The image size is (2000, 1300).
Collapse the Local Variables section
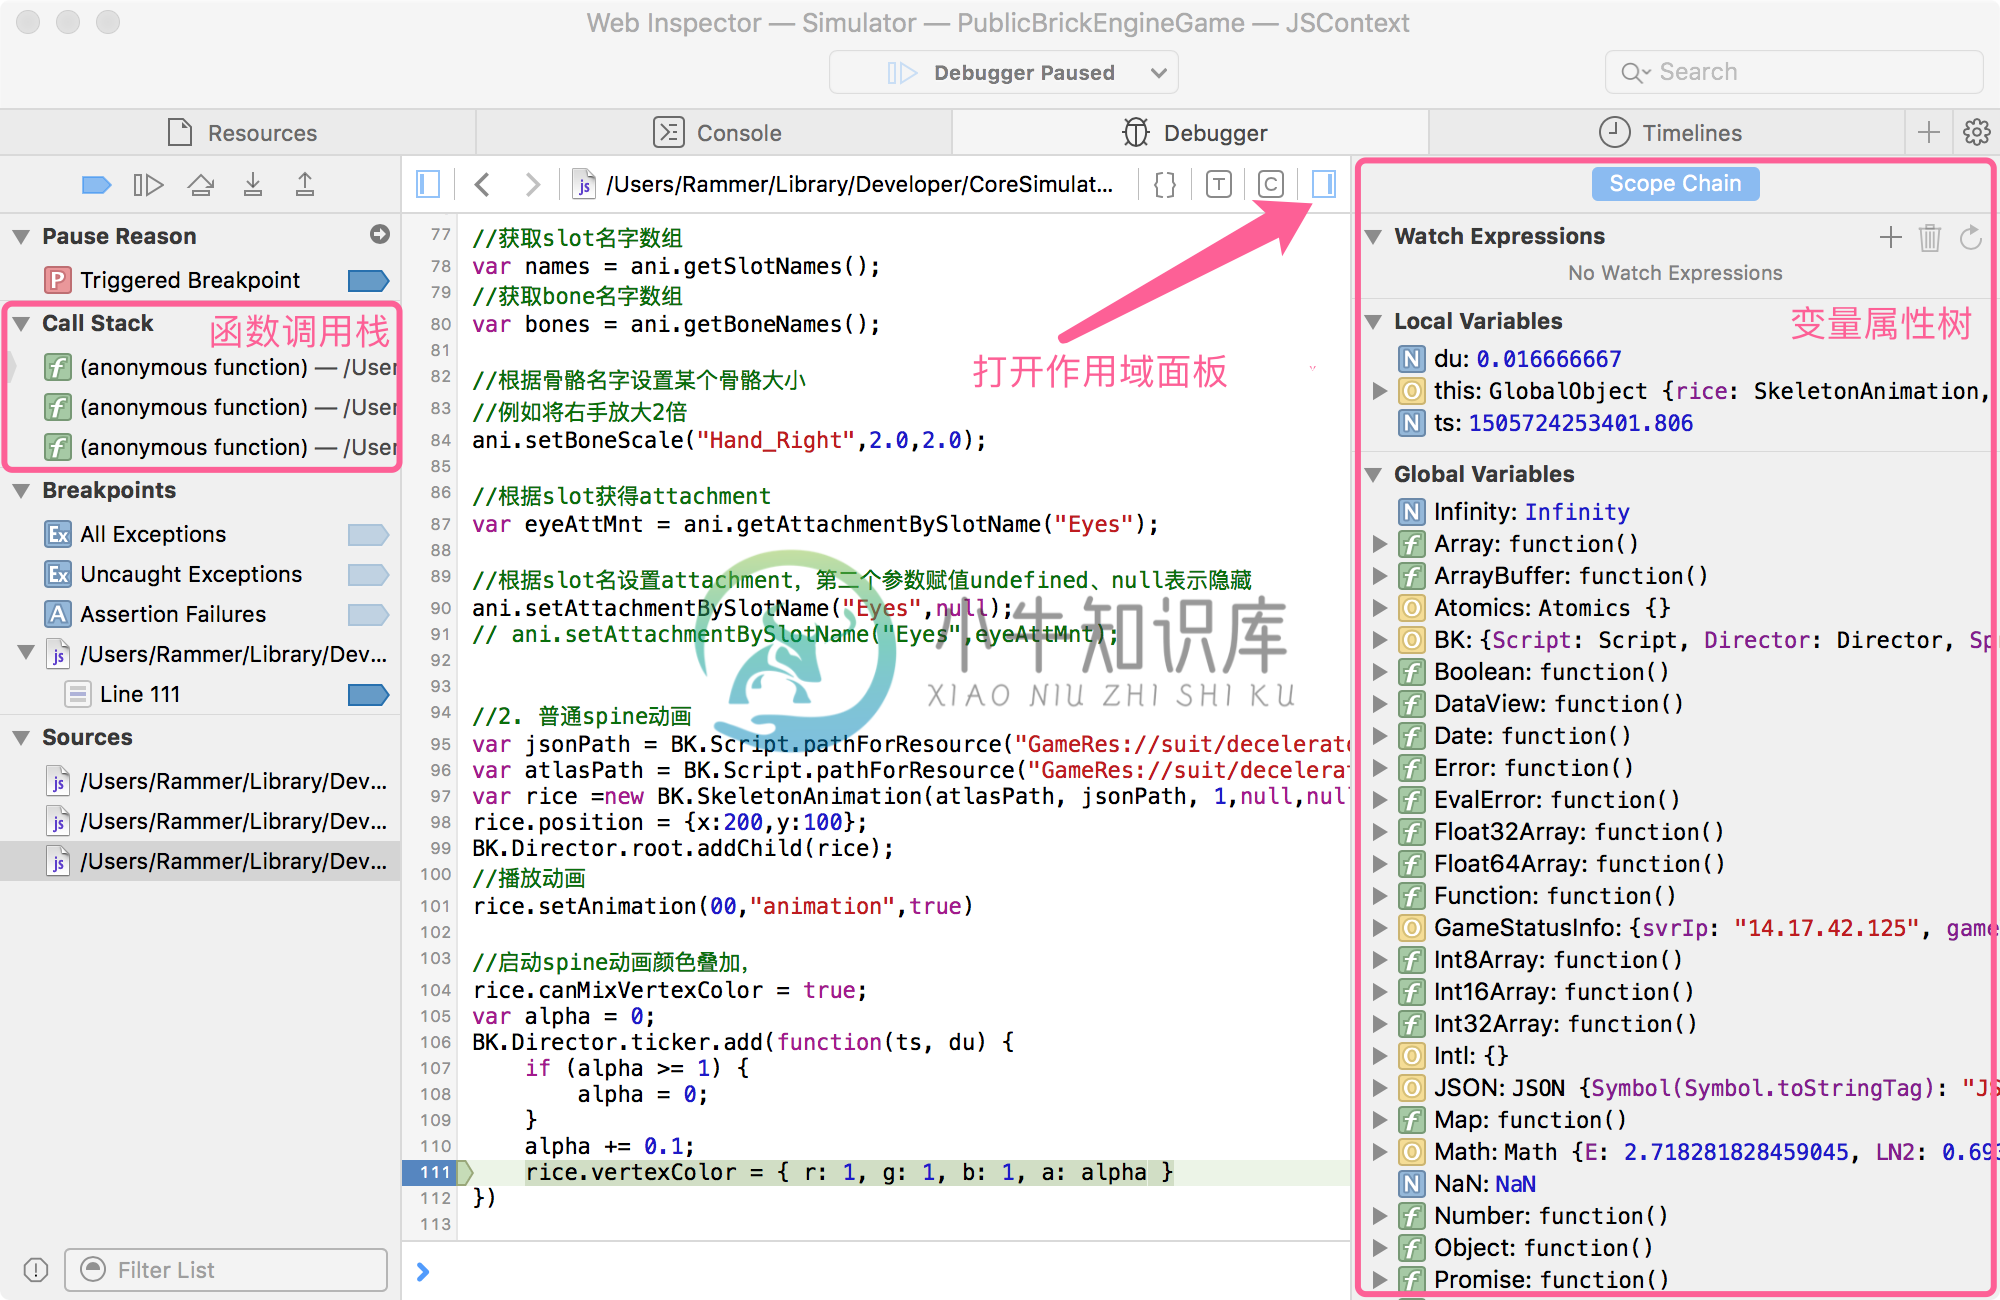click(1374, 322)
